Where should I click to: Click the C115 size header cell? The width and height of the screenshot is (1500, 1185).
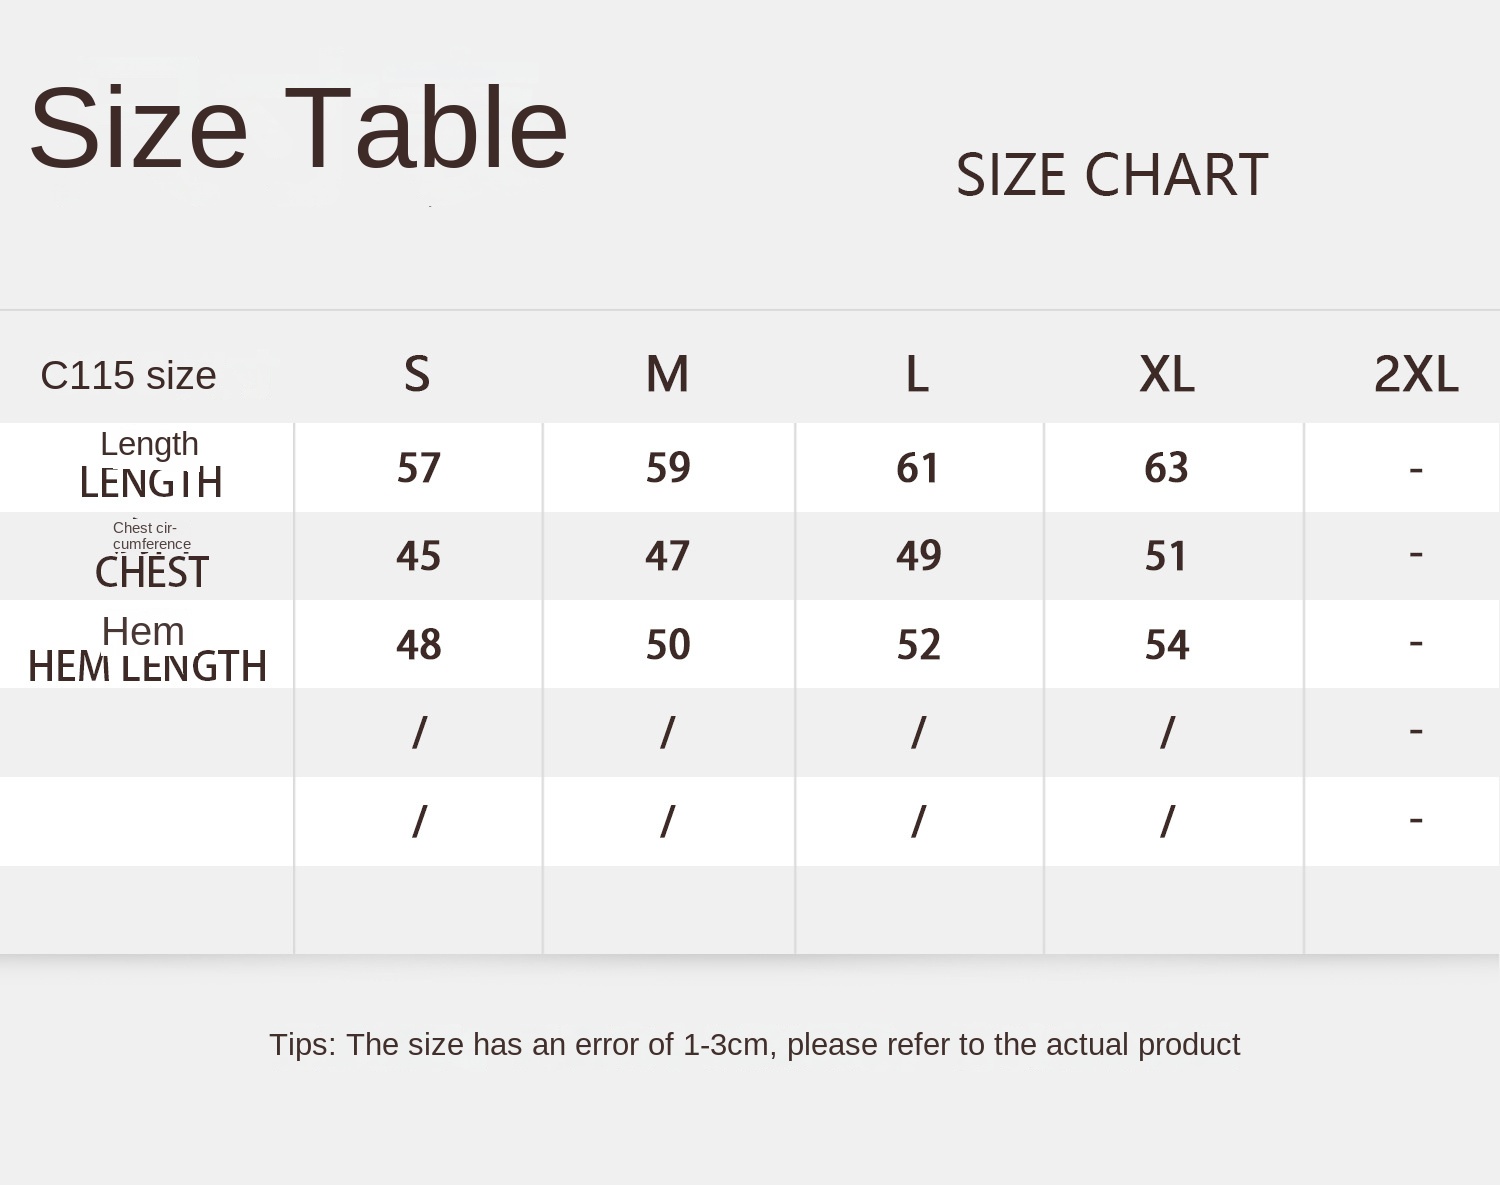click(x=128, y=376)
